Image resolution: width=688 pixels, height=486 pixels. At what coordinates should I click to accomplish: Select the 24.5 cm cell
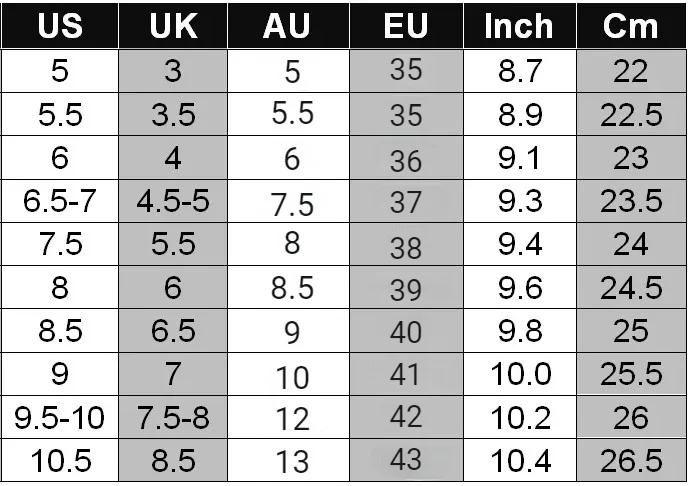[x=631, y=288]
